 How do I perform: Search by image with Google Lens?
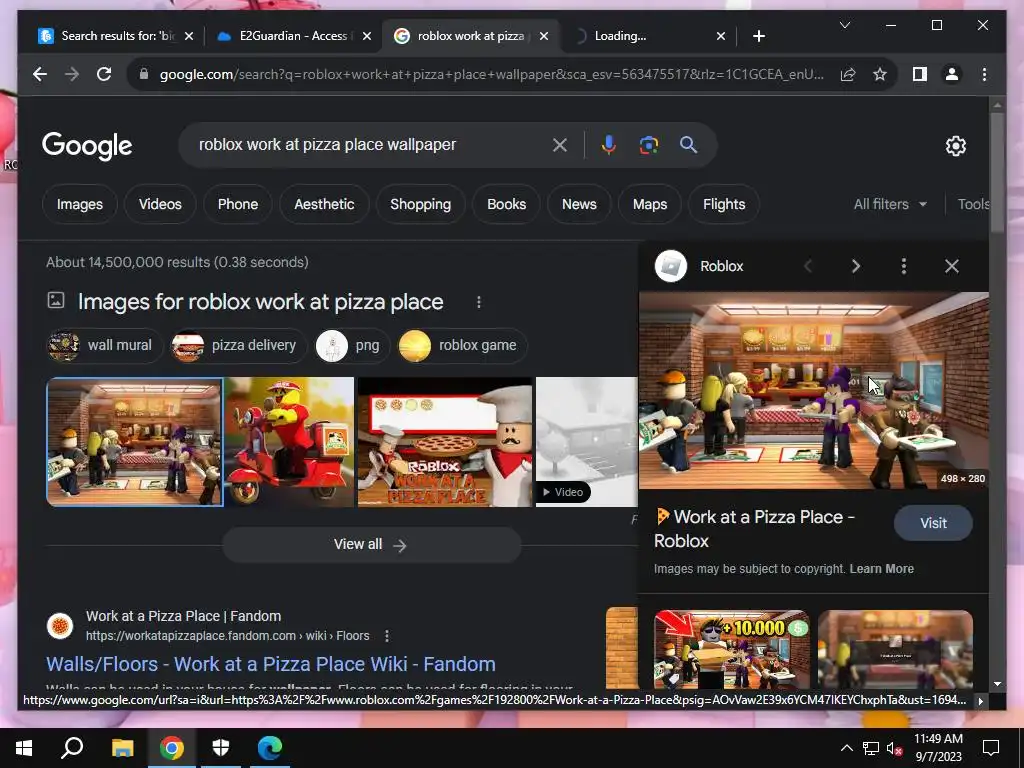tap(648, 145)
